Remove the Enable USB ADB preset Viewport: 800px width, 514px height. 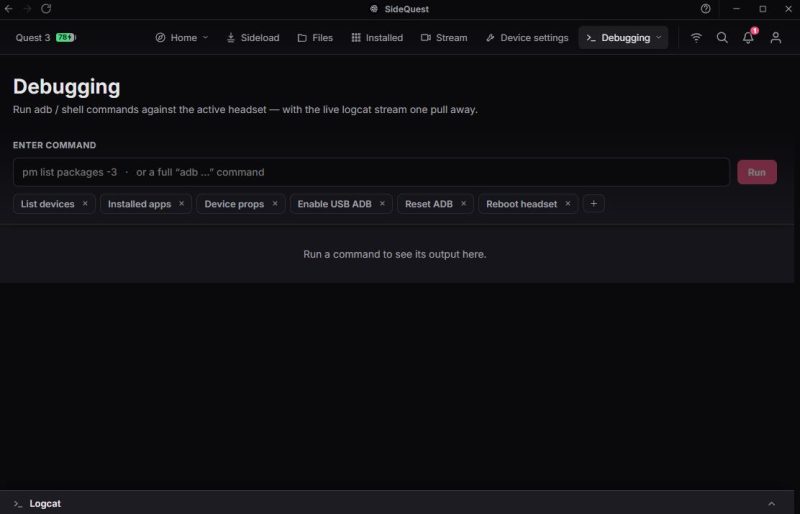click(x=382, y=204)
